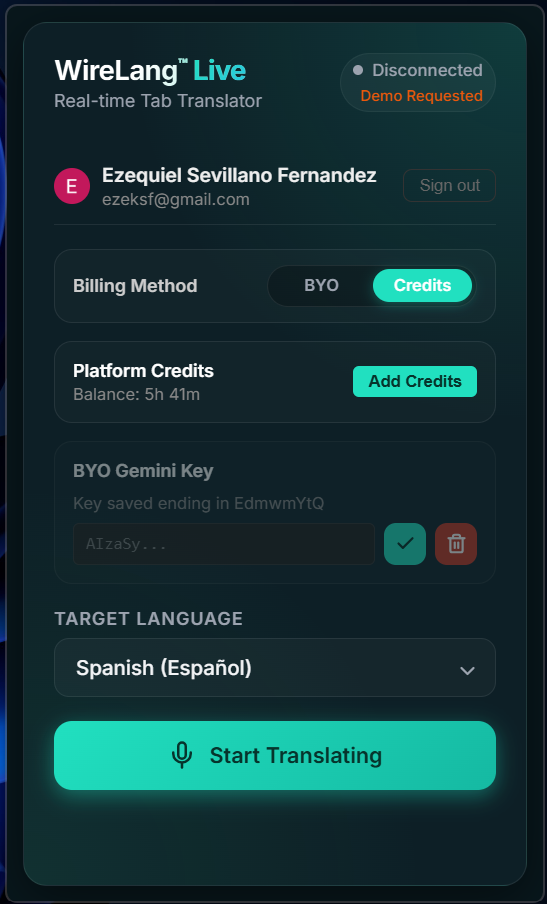
Task: Click the ezeksf@gmail.com email text
Action: [176, 199]
